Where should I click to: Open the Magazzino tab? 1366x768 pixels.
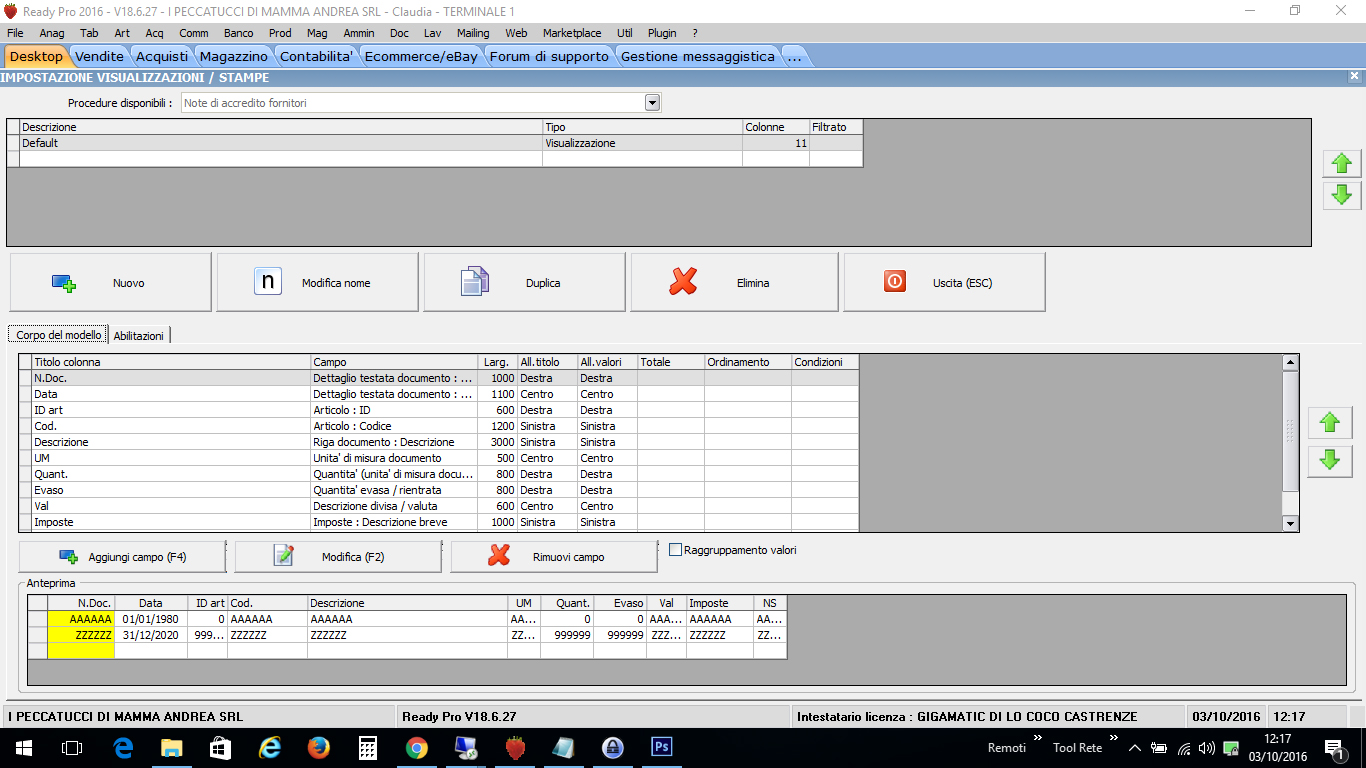[234, 57]
